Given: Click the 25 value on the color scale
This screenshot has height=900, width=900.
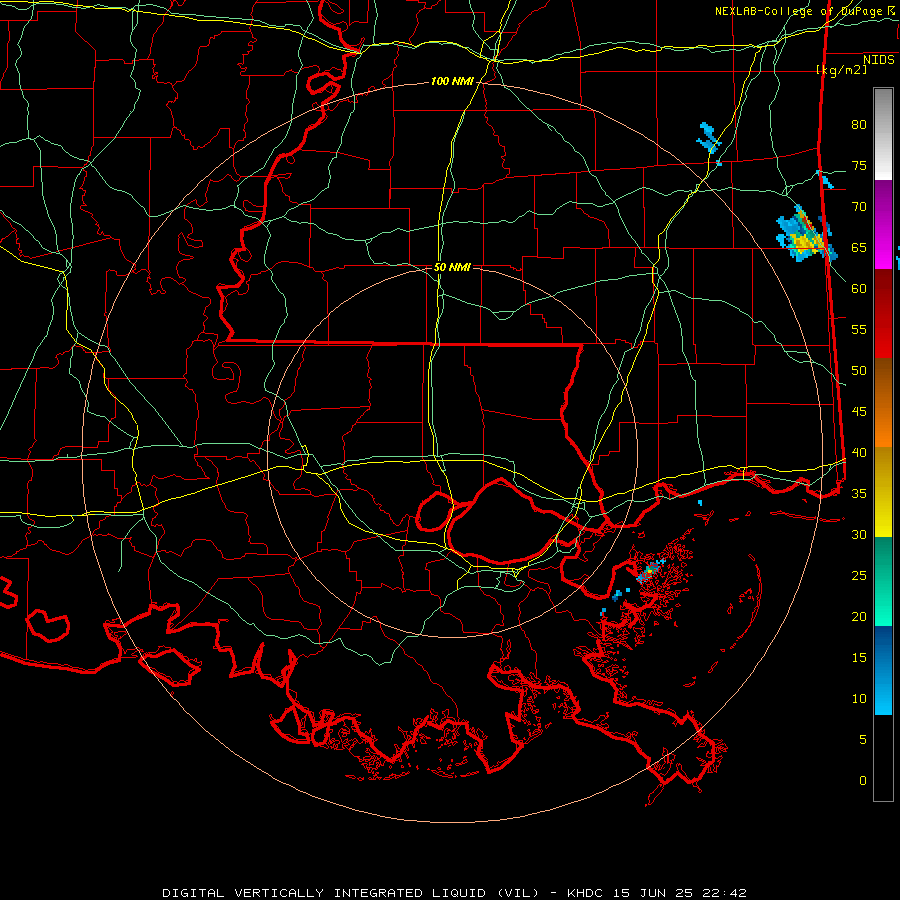Looking at the screenshot, I should (859, 575).
